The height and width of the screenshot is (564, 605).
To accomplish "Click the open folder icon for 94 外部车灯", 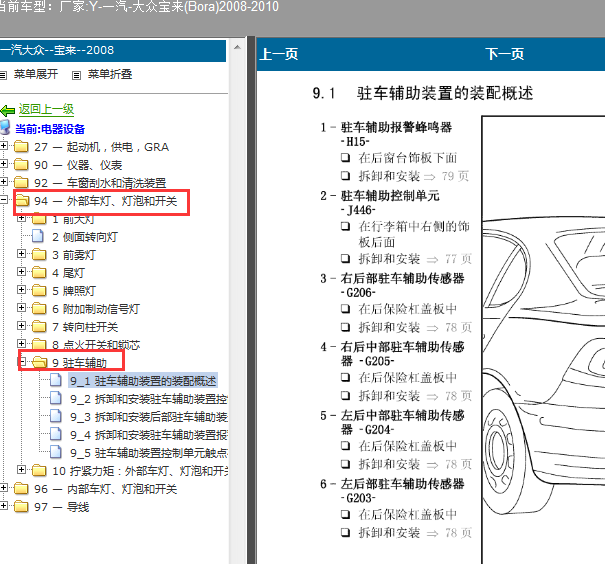I will [22, 201].
